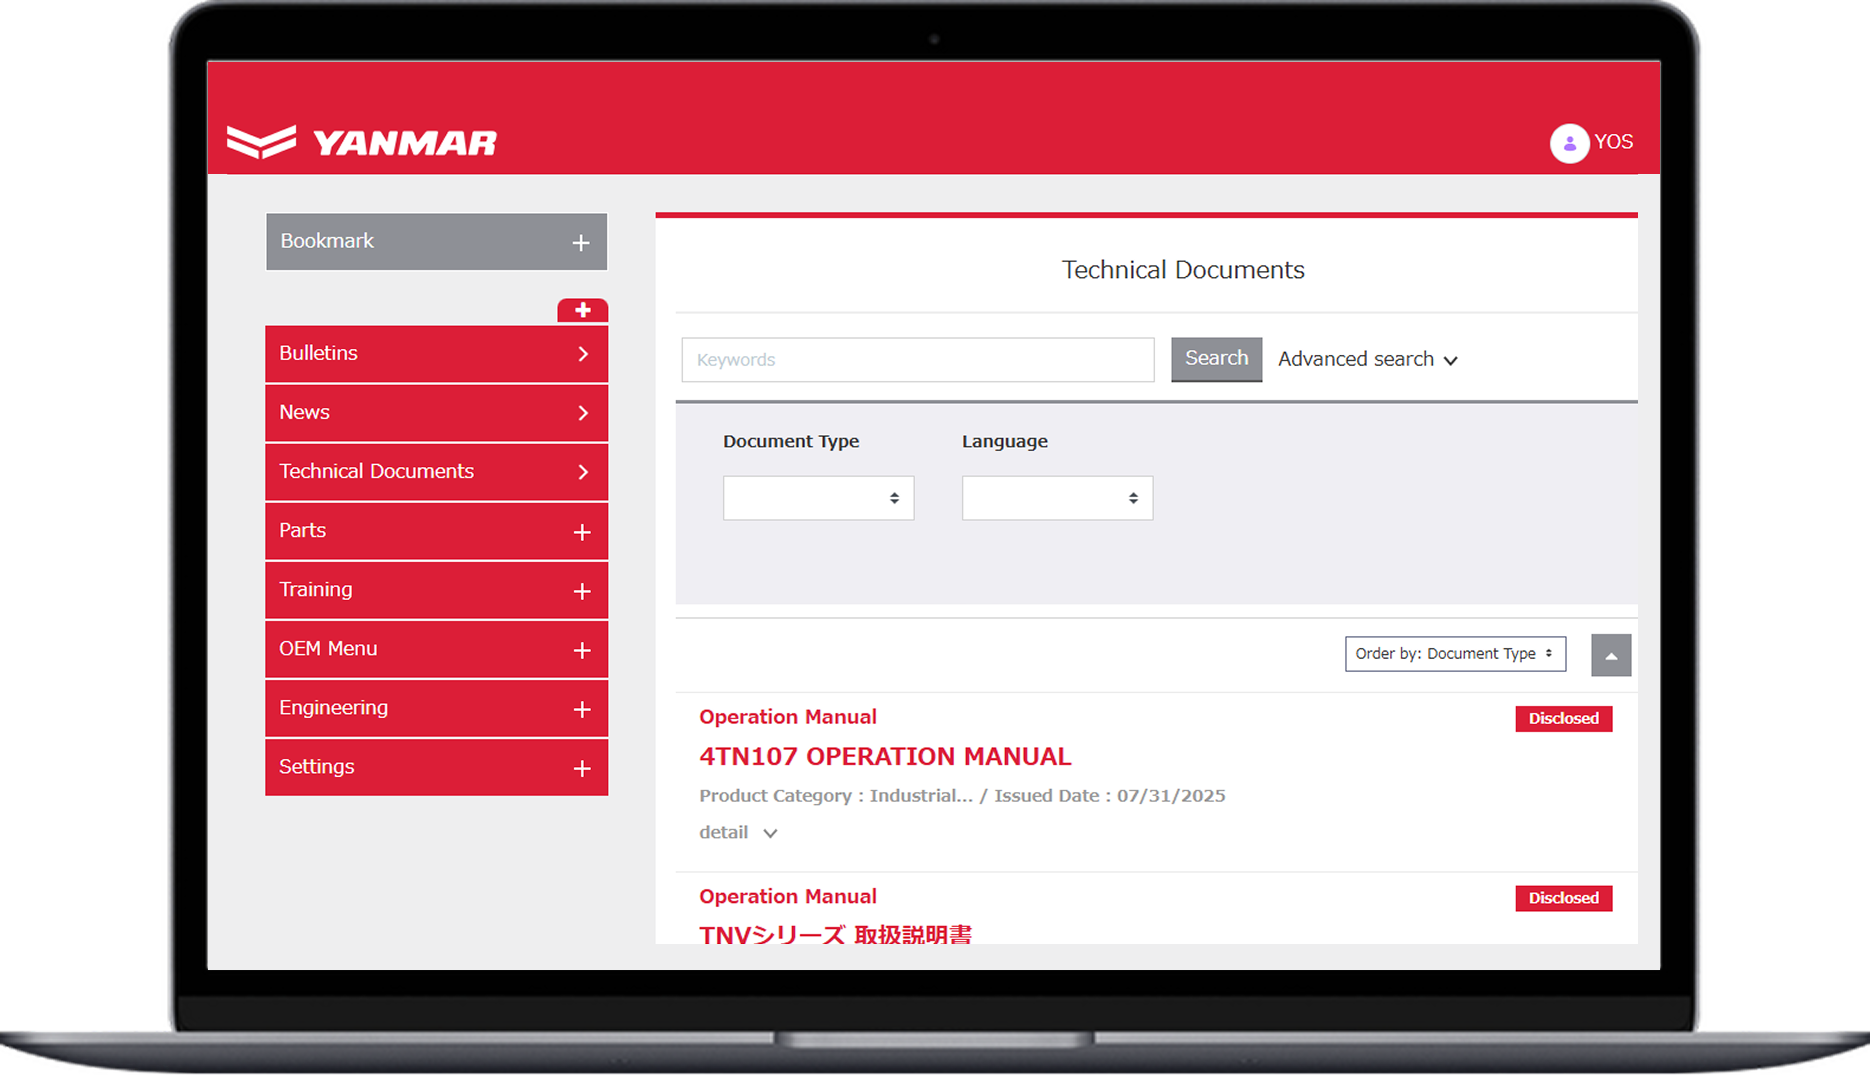
Task: Click the red plus tab above Bulletins
Action: 582,310
